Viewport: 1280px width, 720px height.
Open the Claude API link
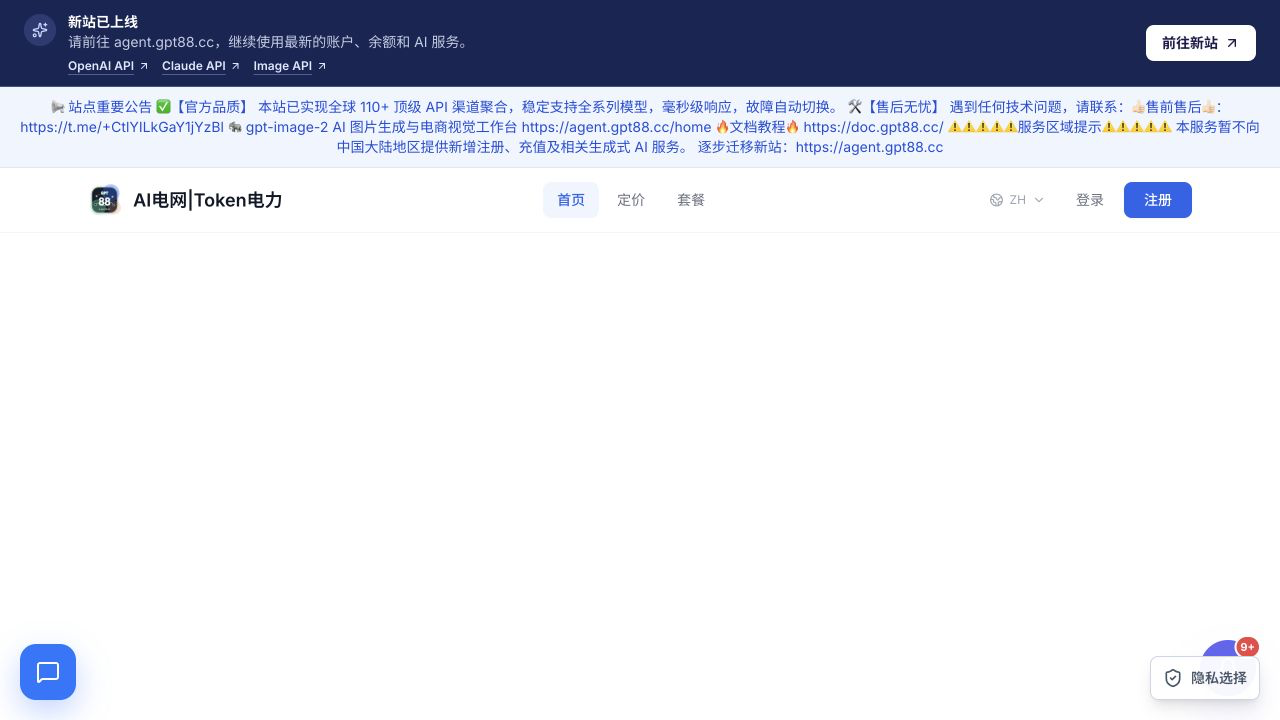click(201, 66)
